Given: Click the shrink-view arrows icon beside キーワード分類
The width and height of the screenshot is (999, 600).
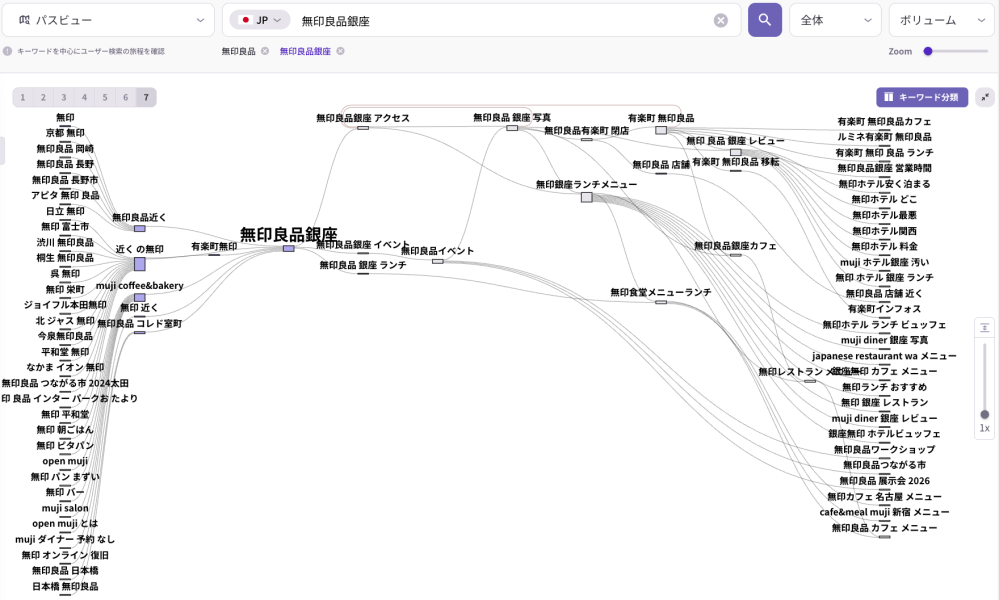Looking at the screenshot, I should 985,98.
